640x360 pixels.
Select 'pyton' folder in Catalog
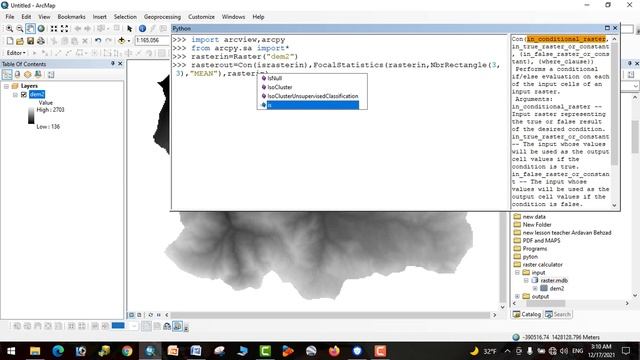pos(530,257)
